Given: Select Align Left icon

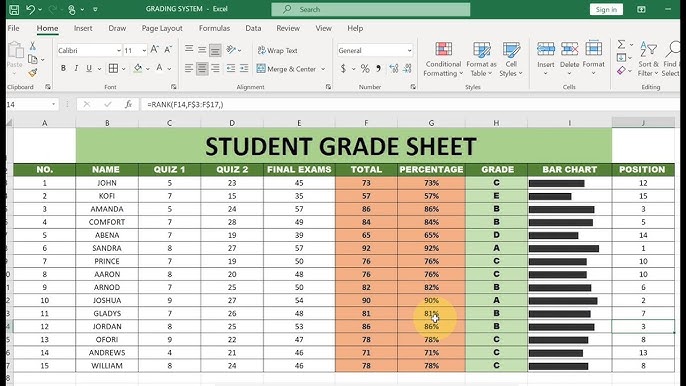Looking at the screenshot, I should pos(189,68).
